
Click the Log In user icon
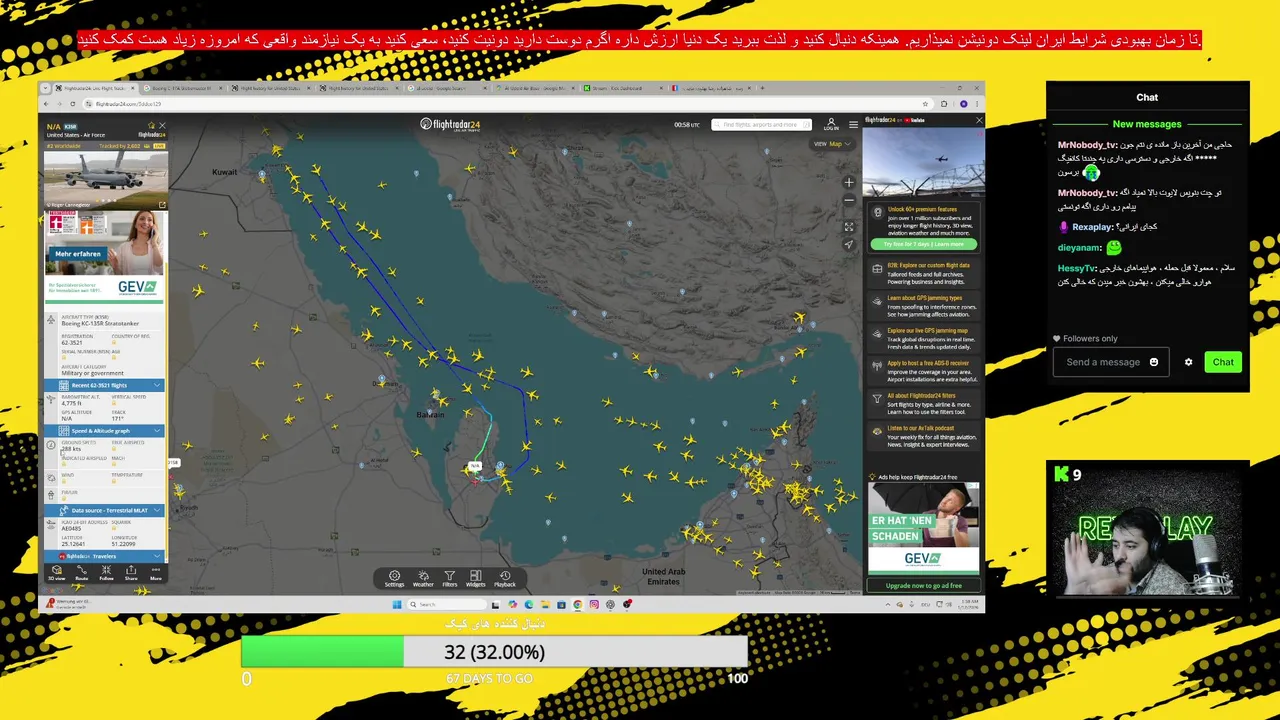[x=830, y=125]
